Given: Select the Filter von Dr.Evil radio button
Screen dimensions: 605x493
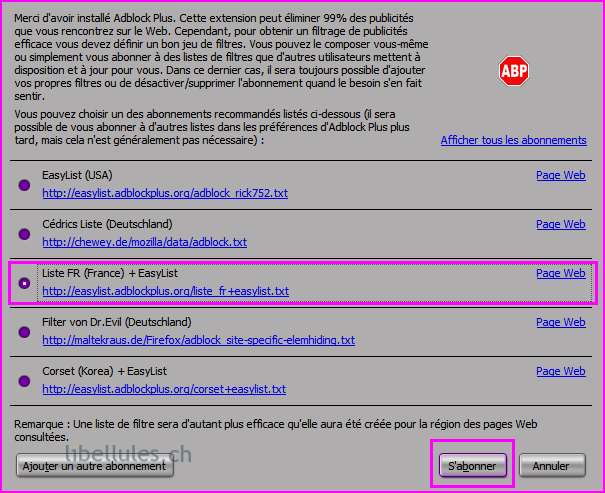Looking at the screenshot, I should pos(24,332).
